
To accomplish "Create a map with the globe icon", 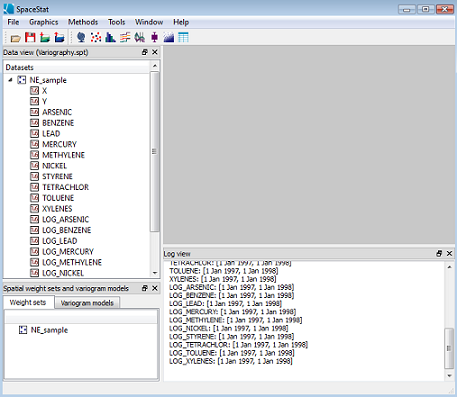I will click(81, 37).
